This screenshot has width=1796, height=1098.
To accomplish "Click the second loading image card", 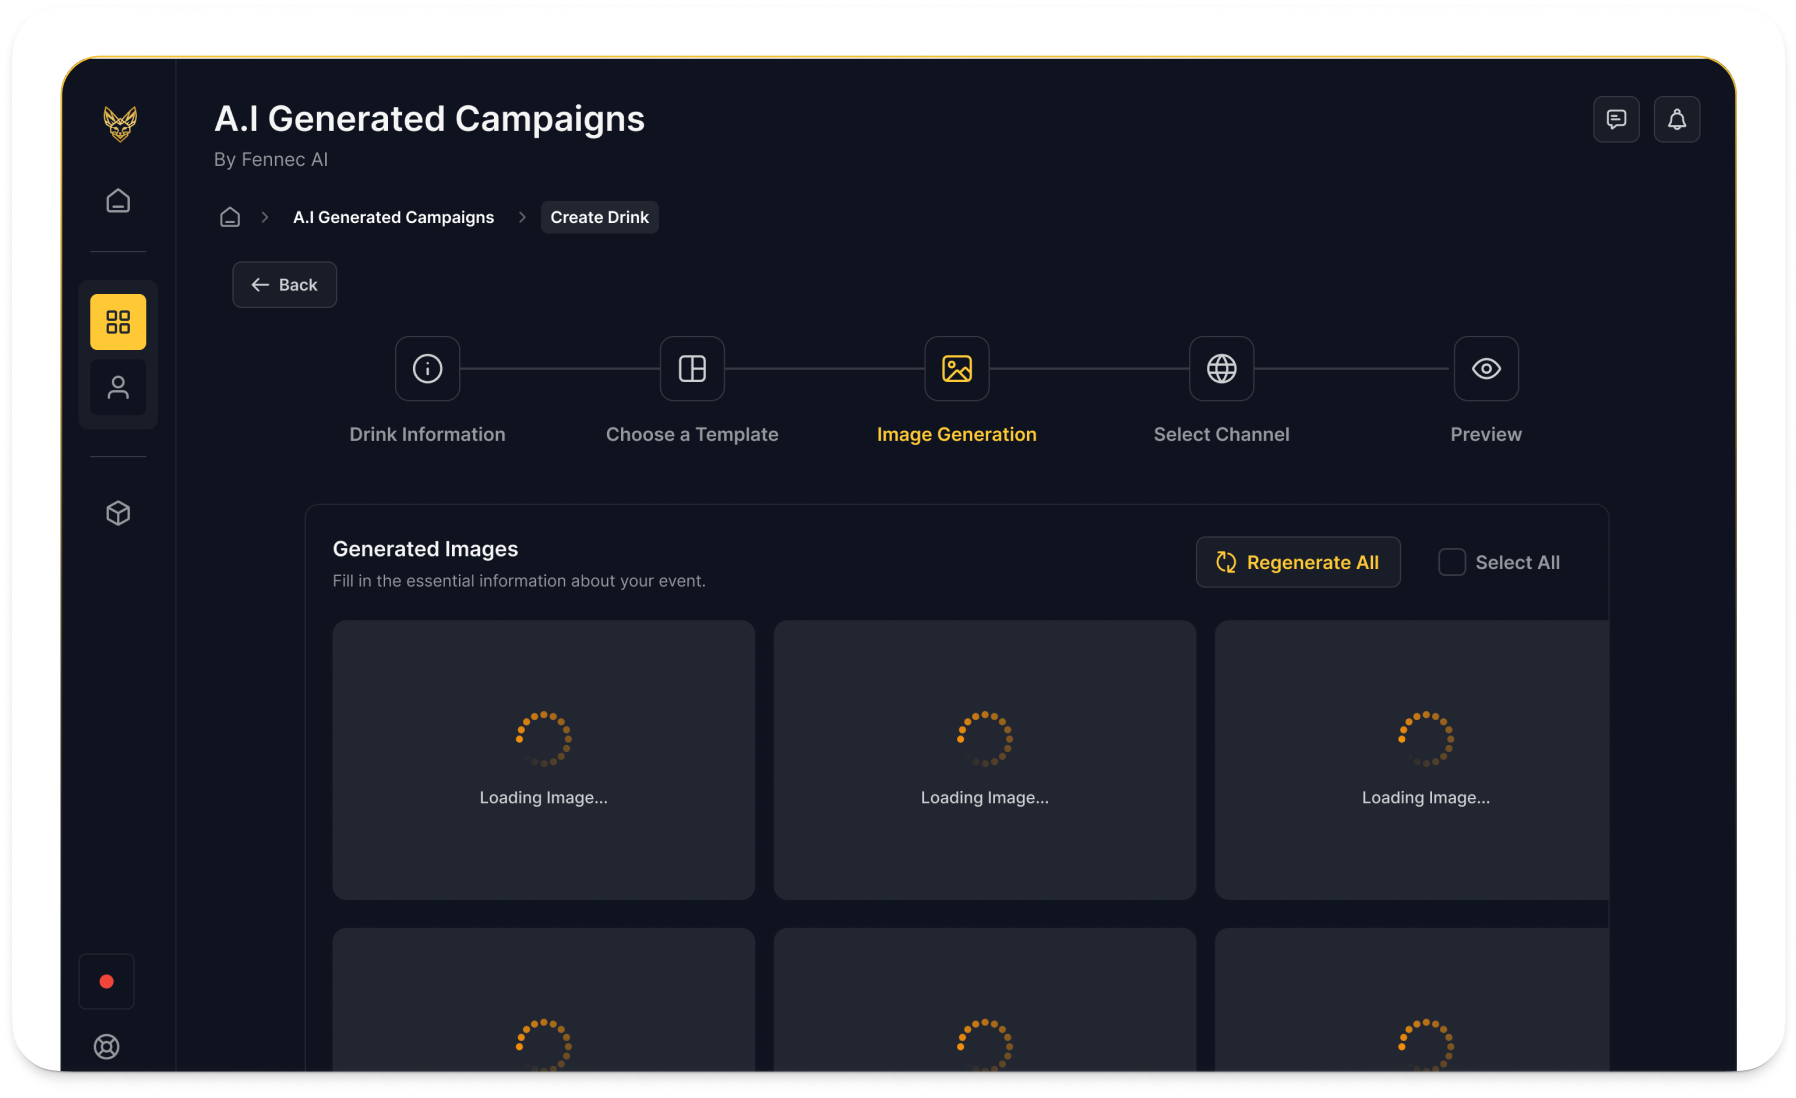I will (x=985, y=760).
